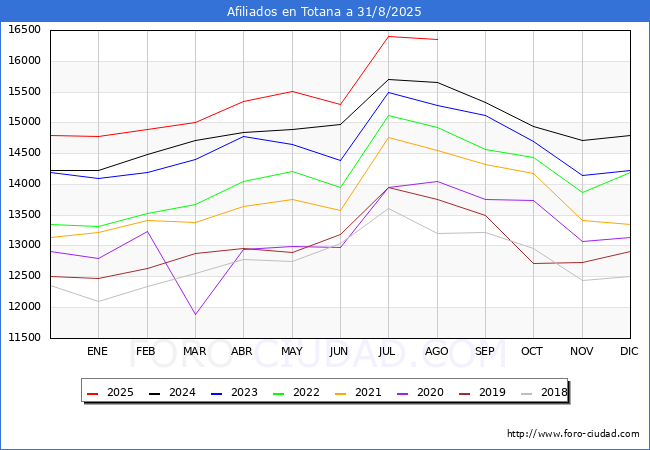650x450 pixels.
Task: Select the 2018 legend label
Action: pyautogui.click(x=552, y=393)
